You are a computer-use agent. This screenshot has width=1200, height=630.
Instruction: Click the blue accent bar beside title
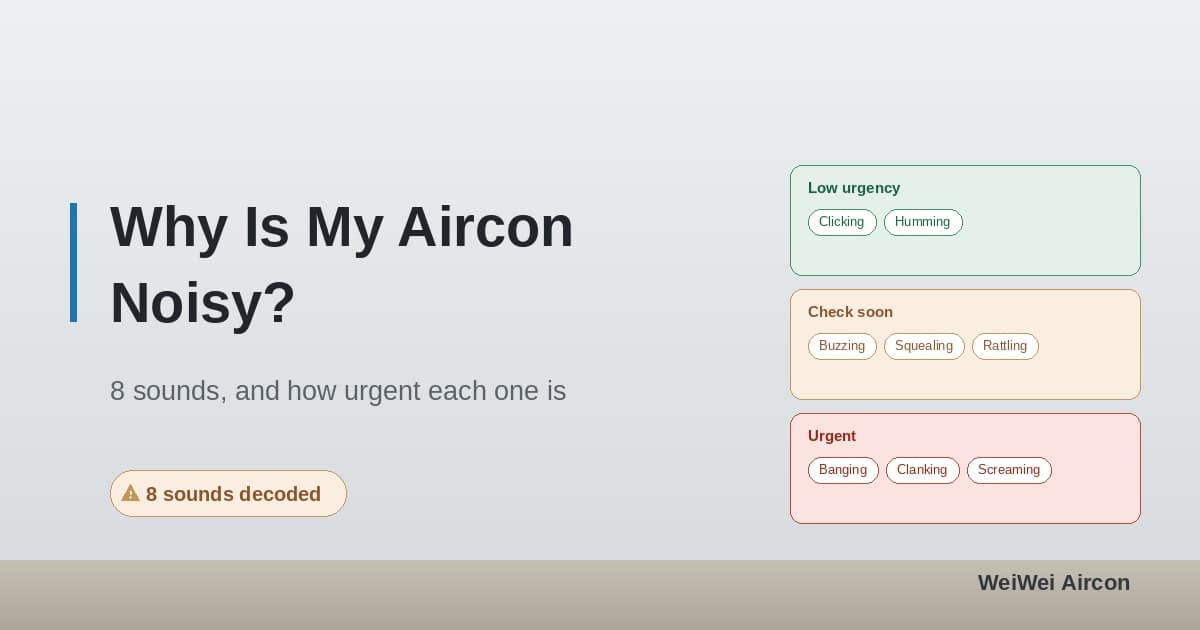(73, 262)
